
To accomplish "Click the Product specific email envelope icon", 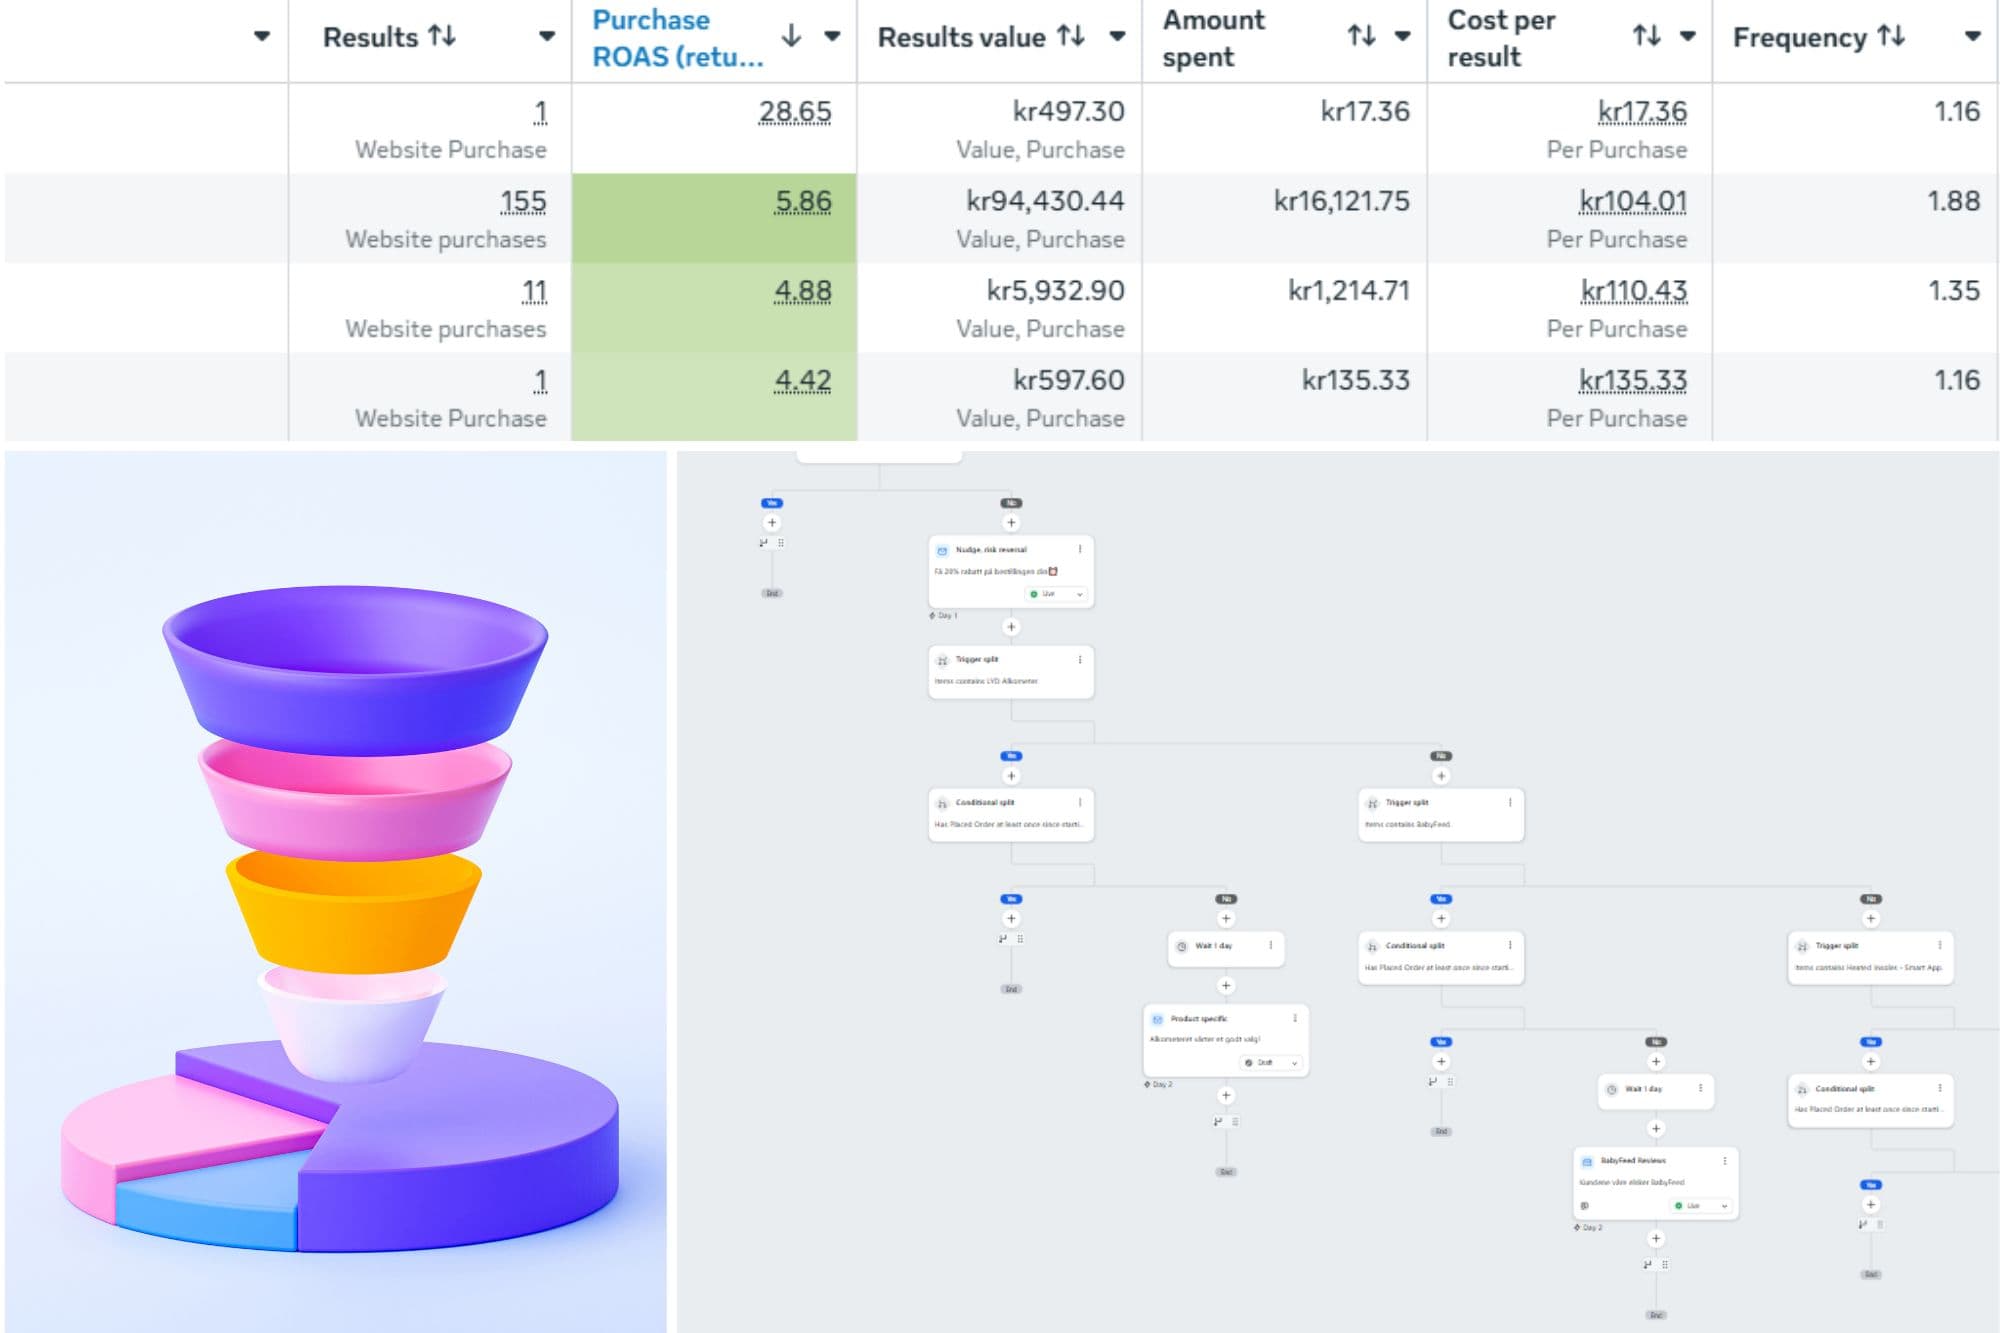I will click(x=1157, y=1019).
